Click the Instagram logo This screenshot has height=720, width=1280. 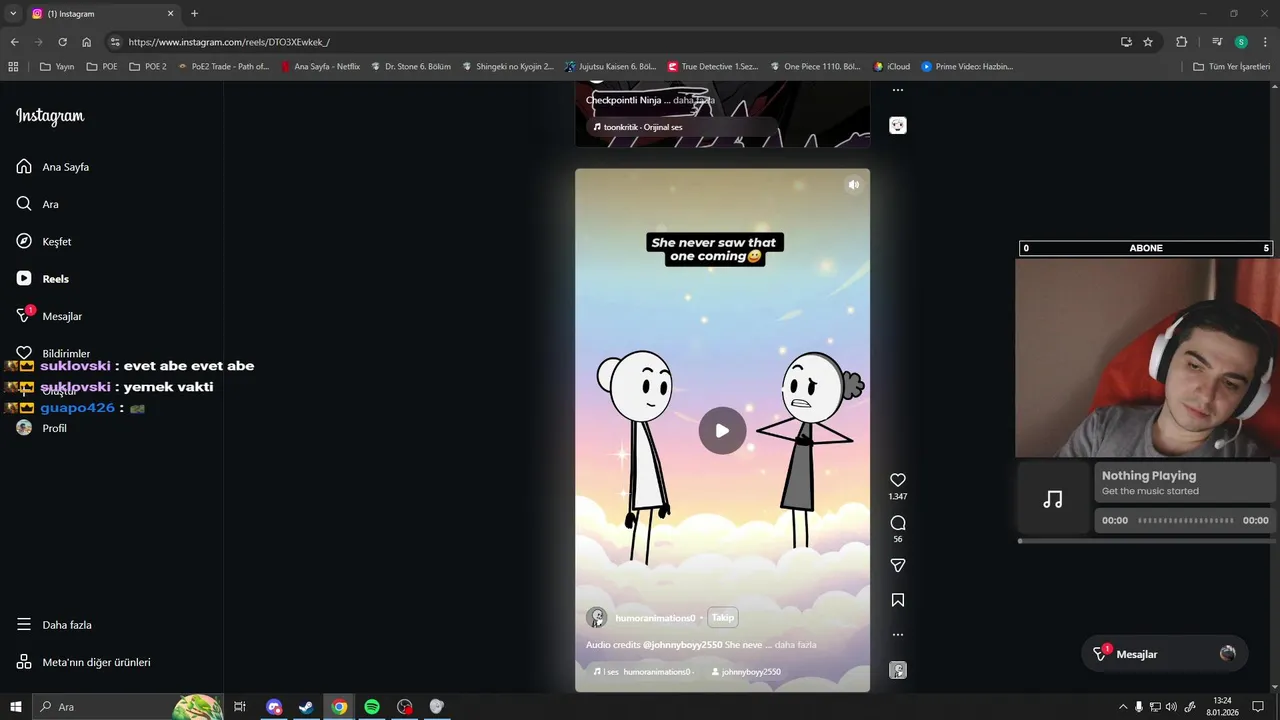click(x=50, y=116)
